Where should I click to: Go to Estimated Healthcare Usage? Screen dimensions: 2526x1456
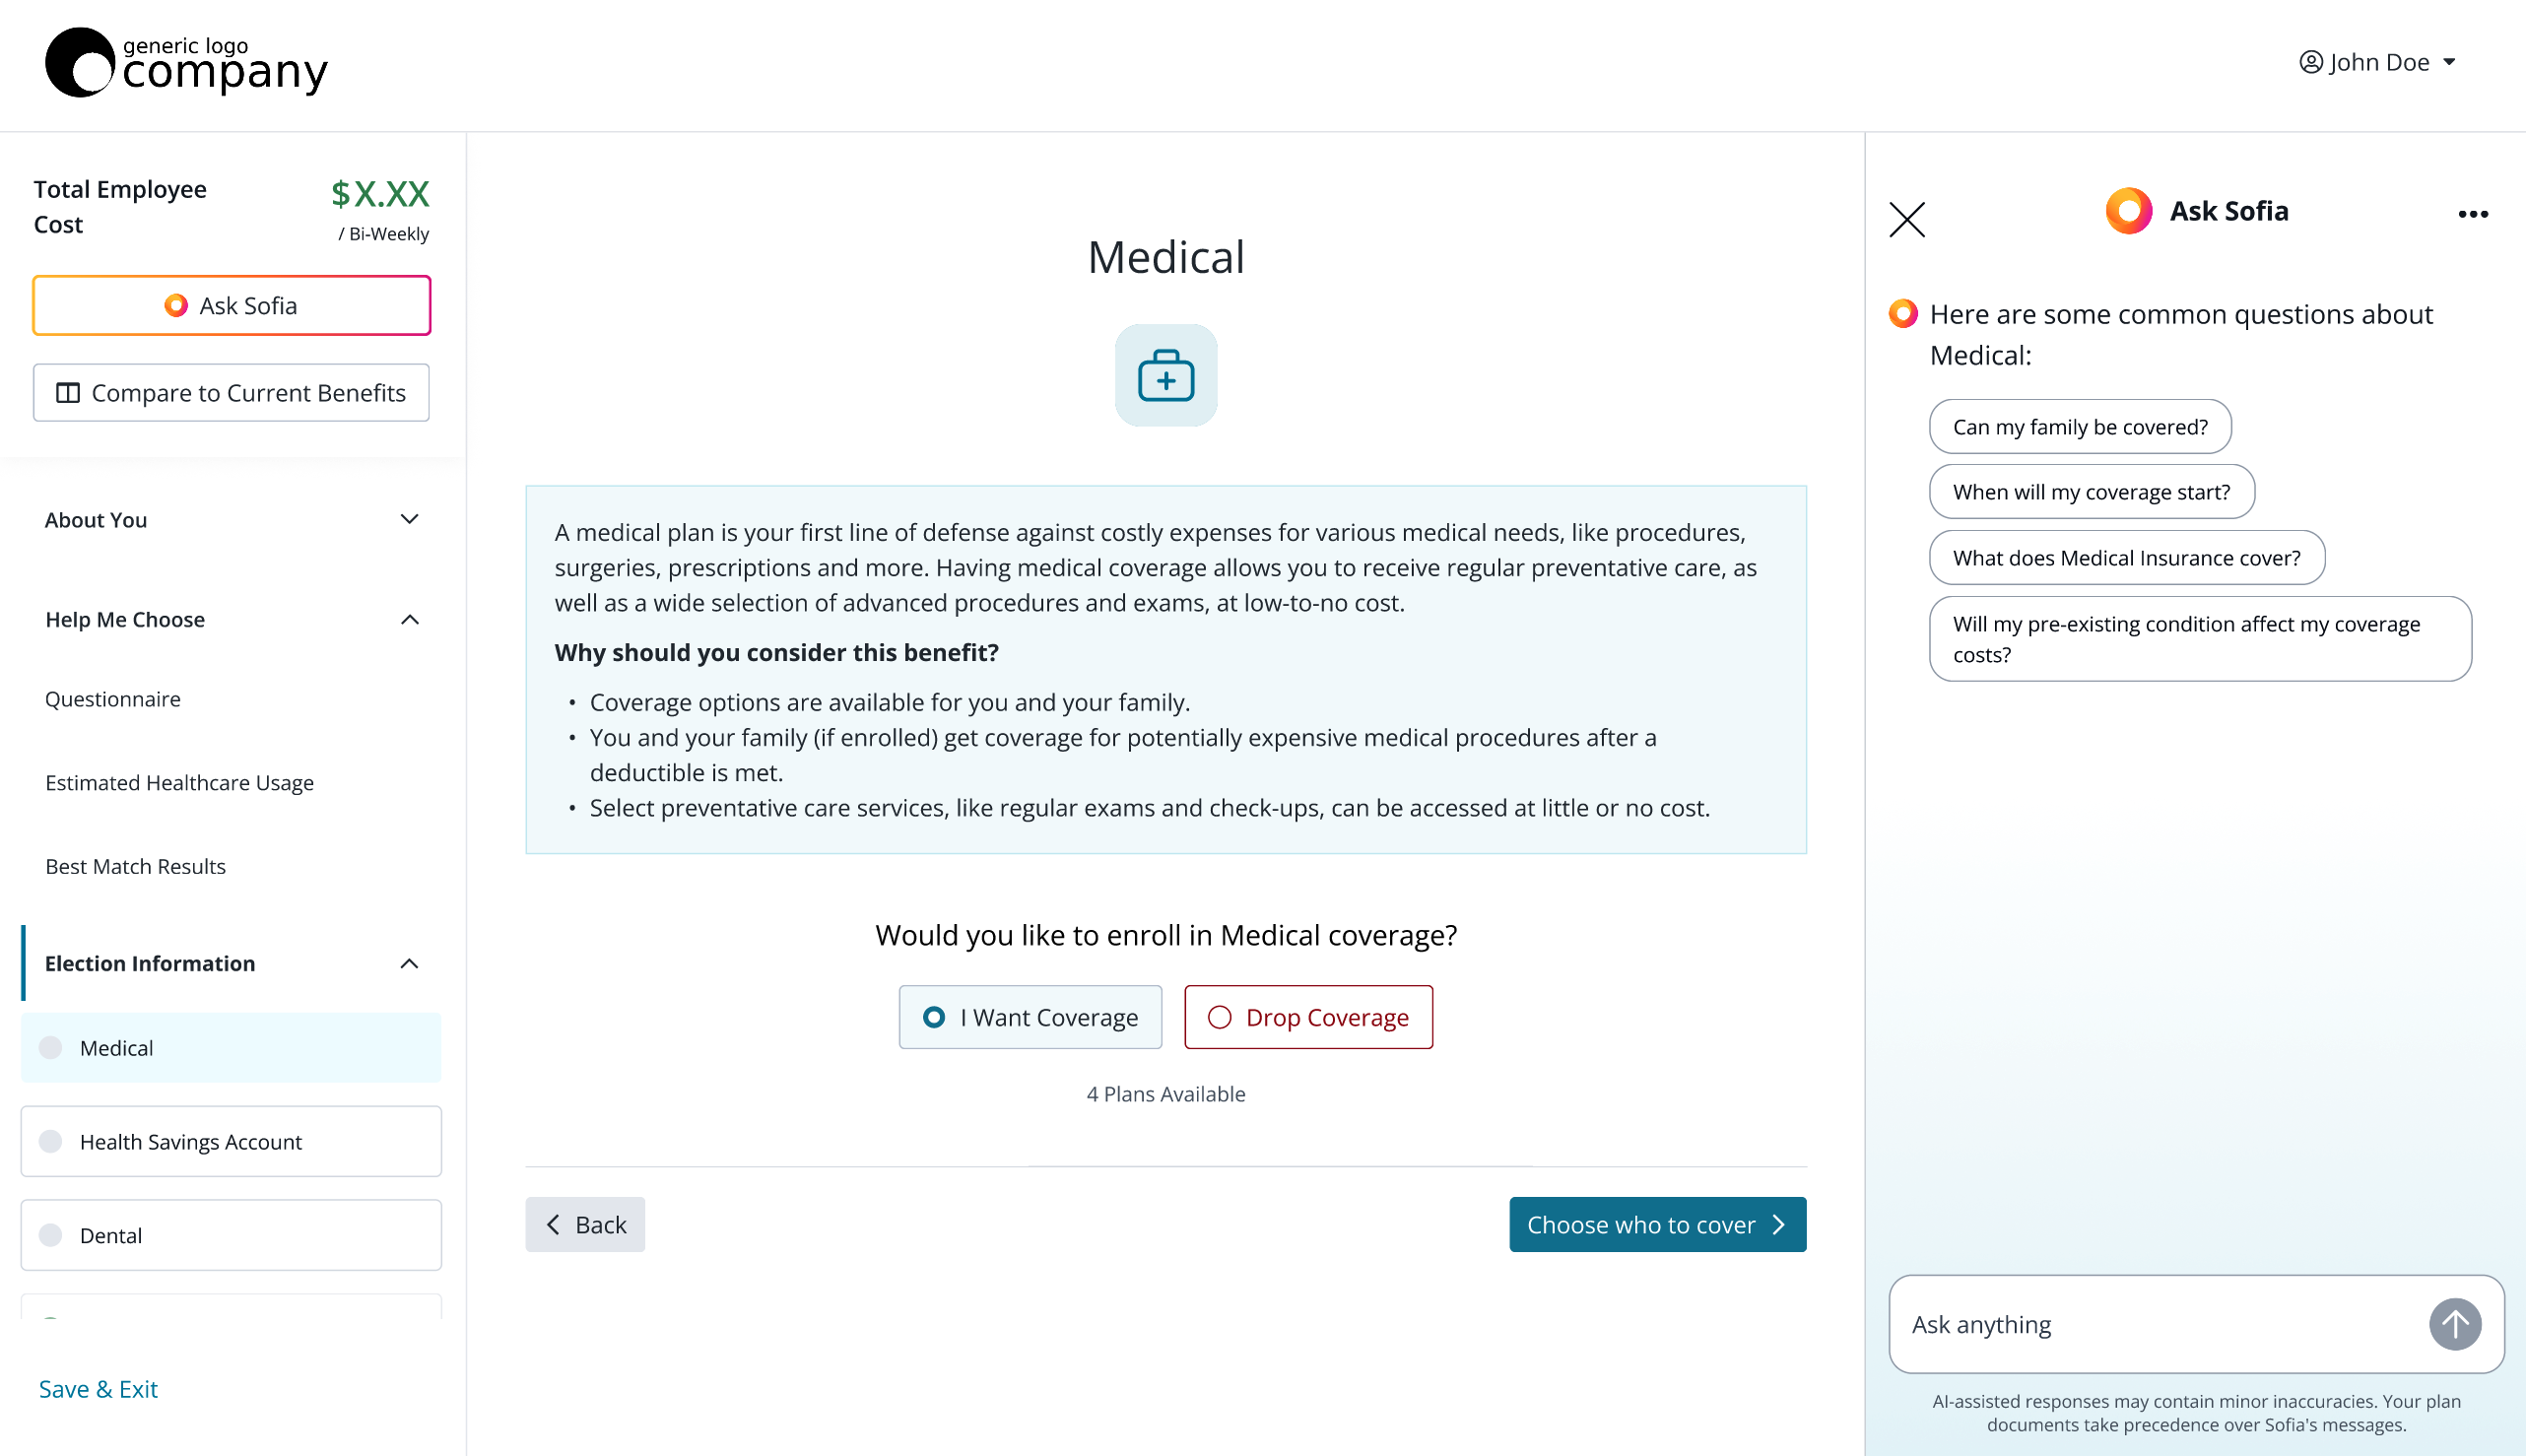(x=179, y=782)
